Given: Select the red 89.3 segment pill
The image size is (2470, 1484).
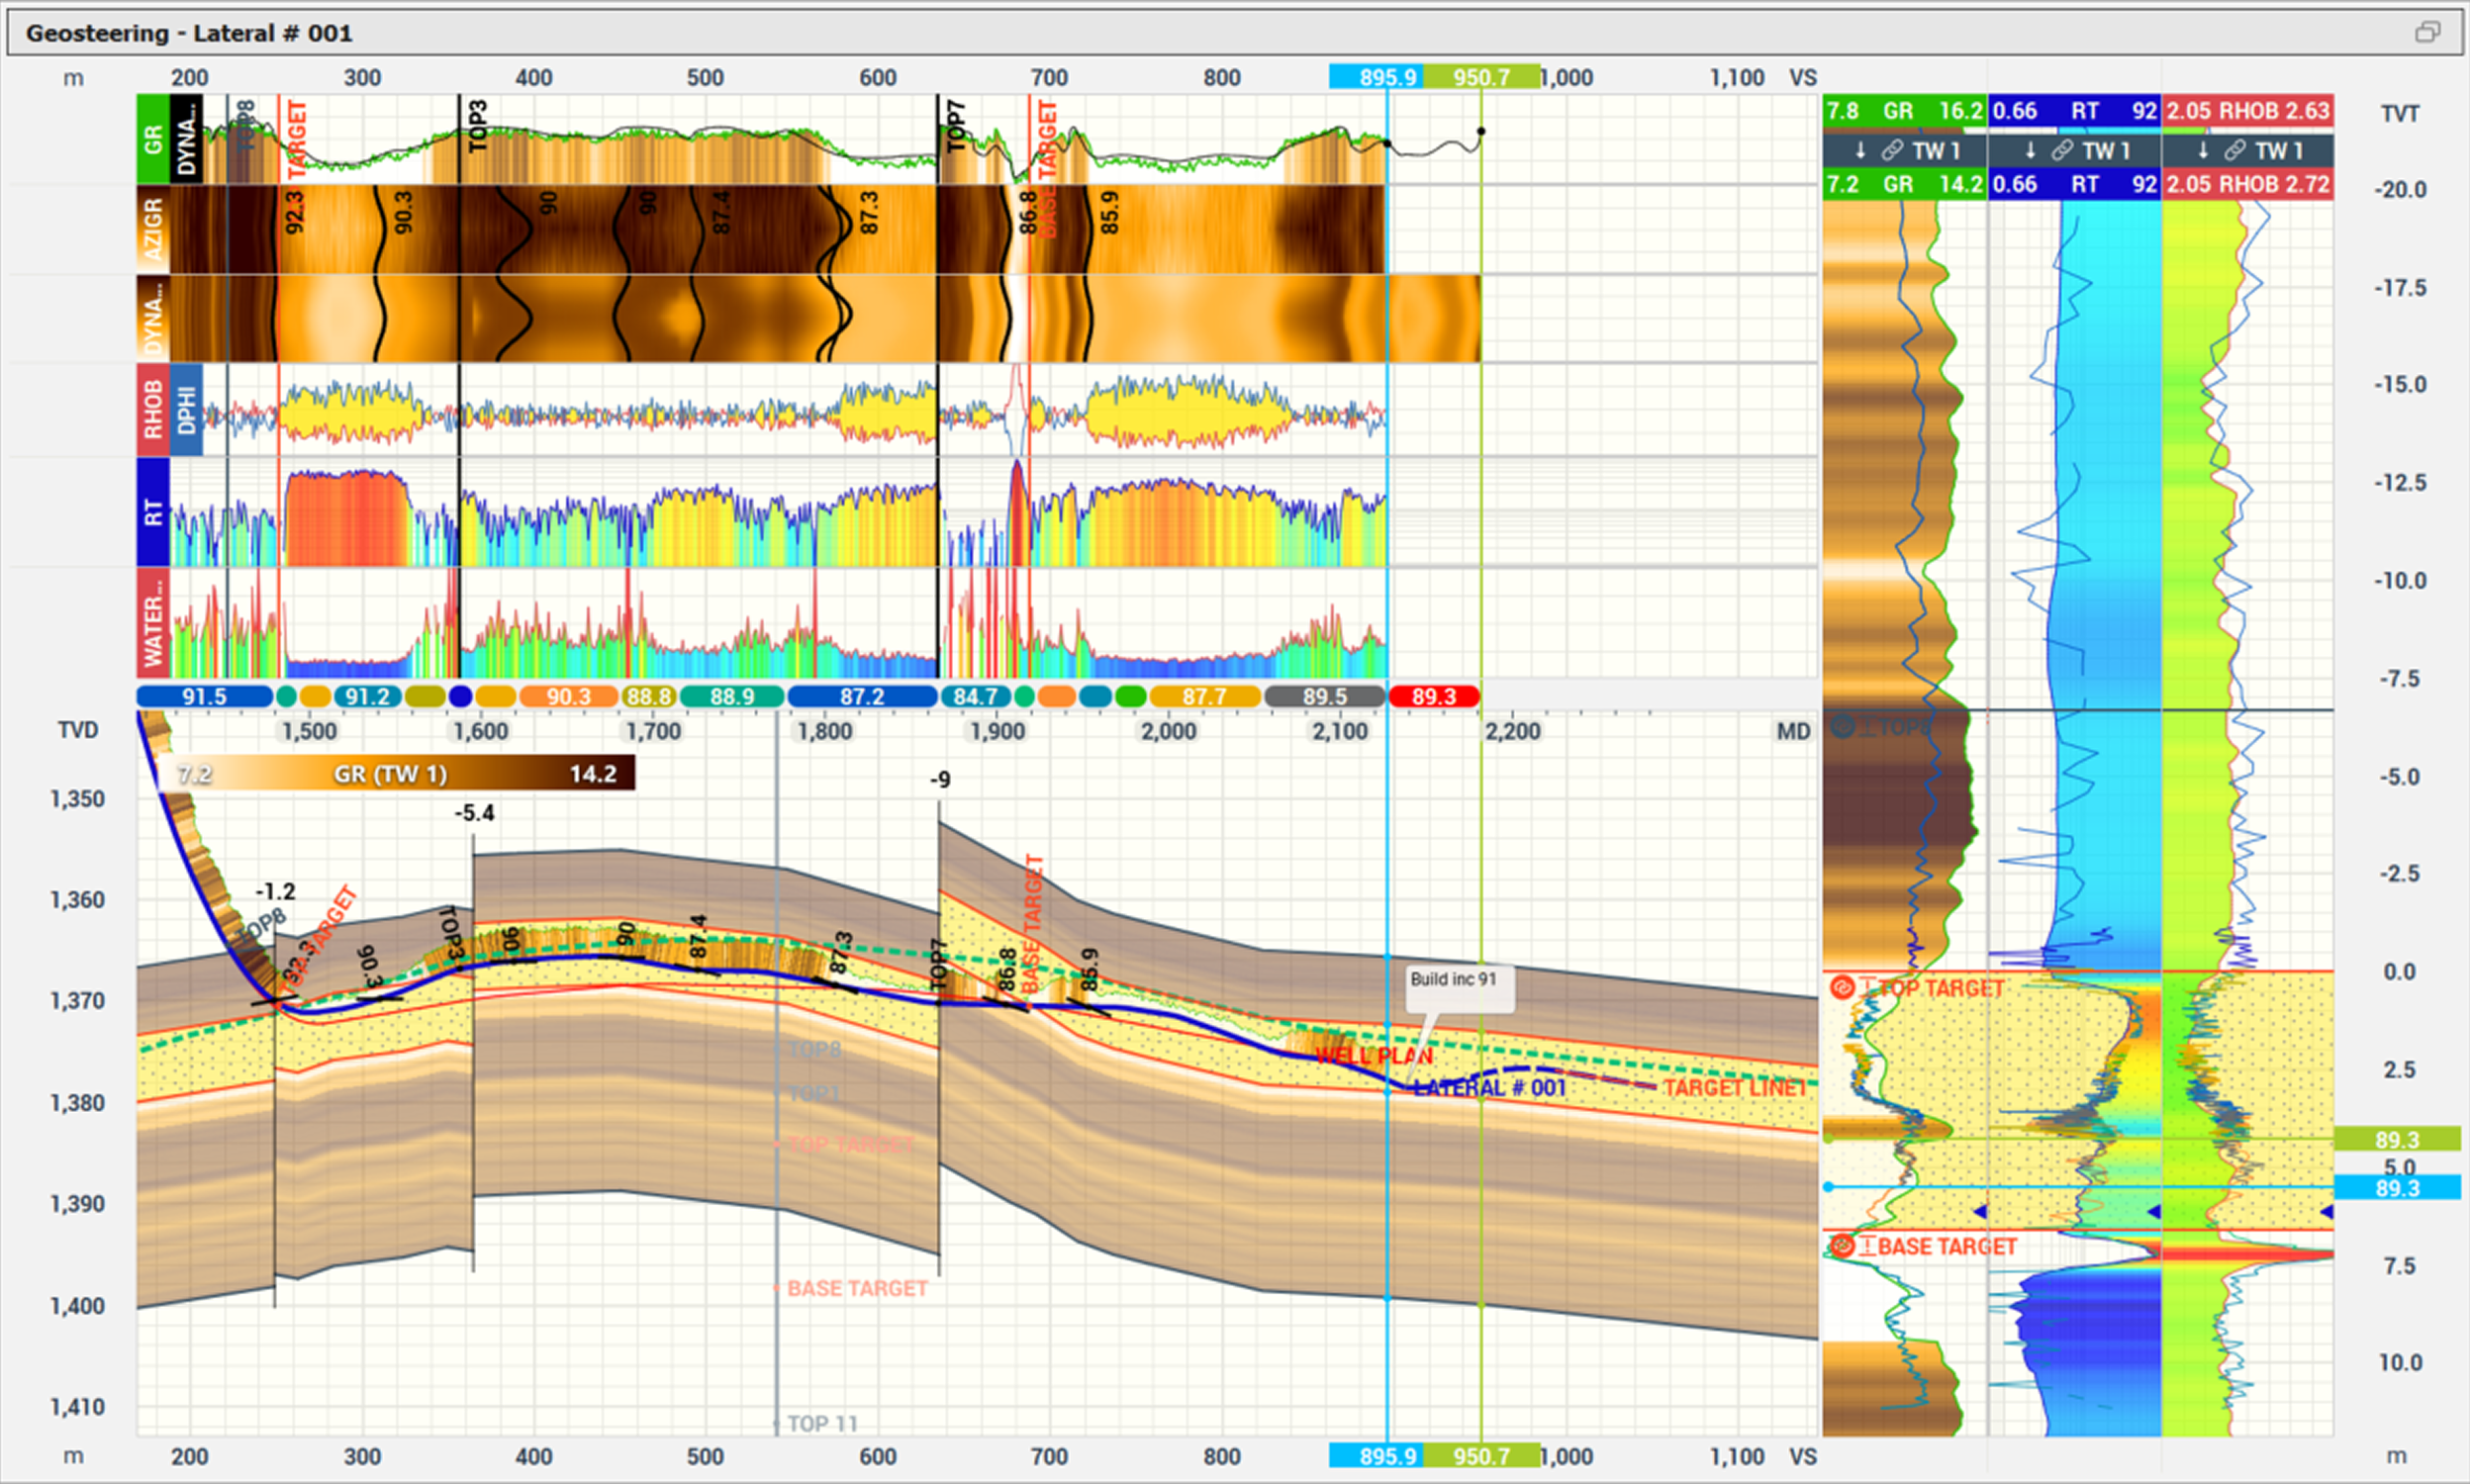Looking at the screenshot, I should tap(1433, 697).
